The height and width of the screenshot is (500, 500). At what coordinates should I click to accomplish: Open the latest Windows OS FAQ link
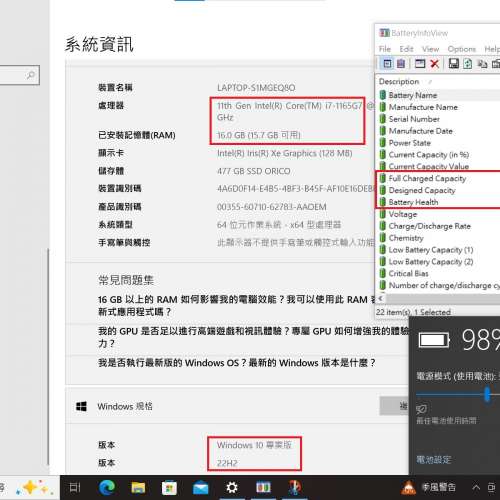[237, 363]
